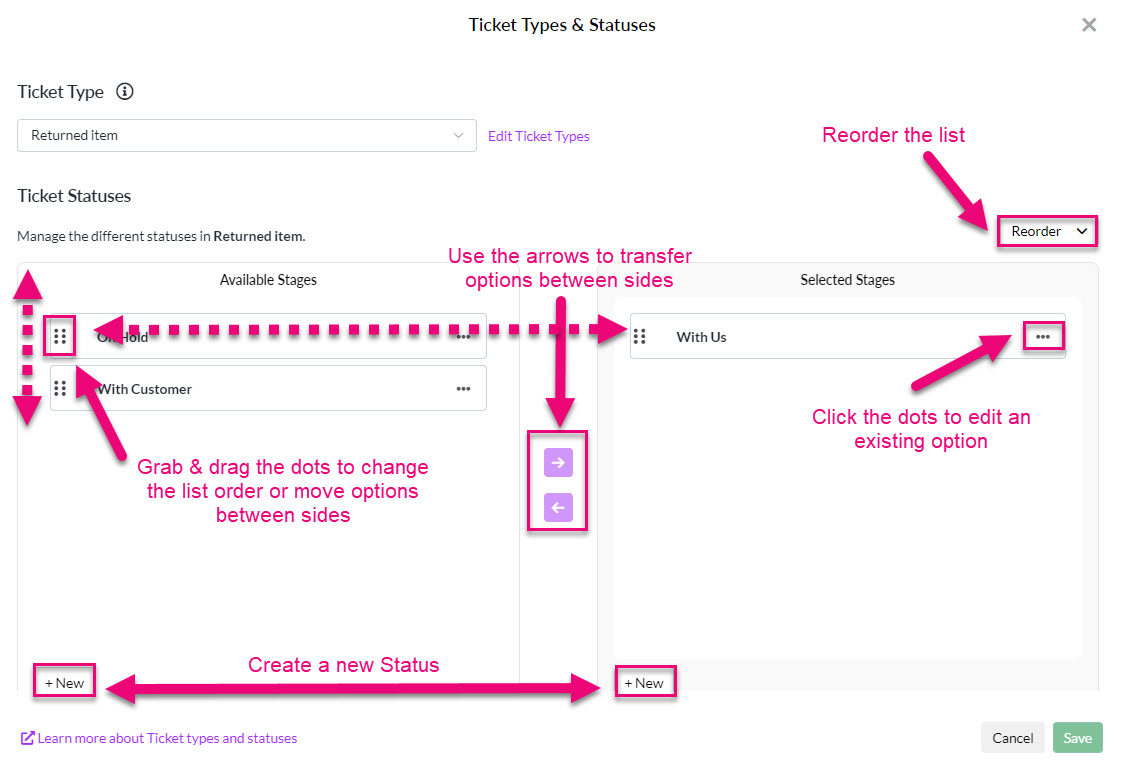
Task: Add a new status under Available Stages
Action: [64, 683]
